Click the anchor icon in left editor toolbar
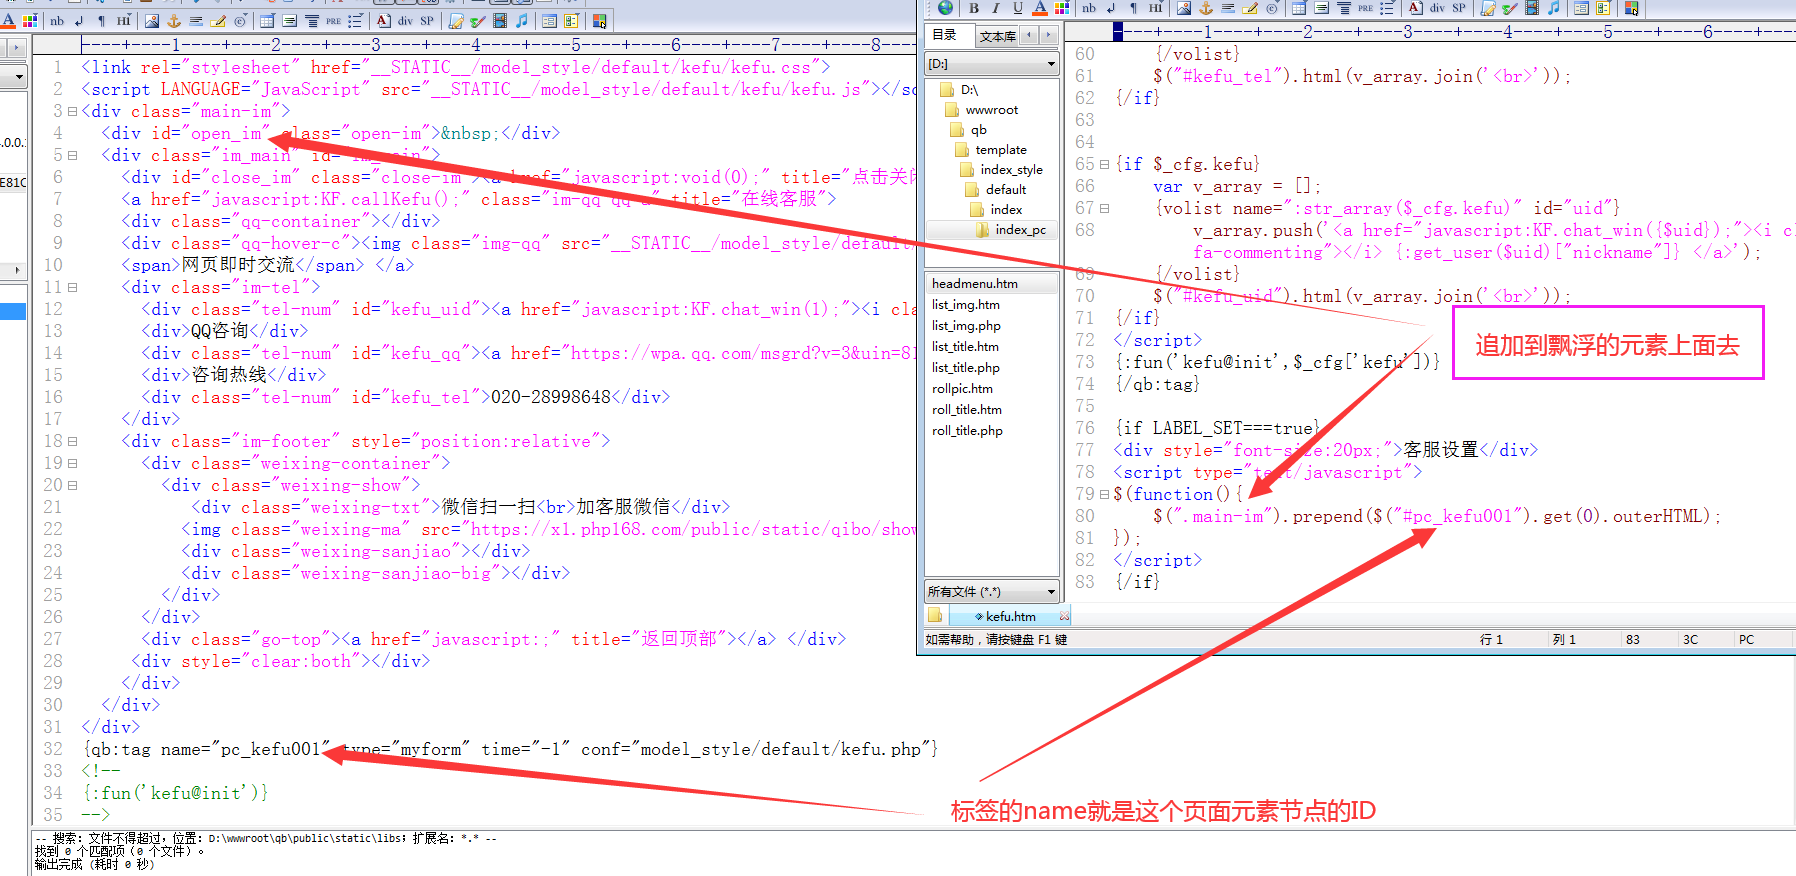1796x876 pixels. (x=173, y=20)
